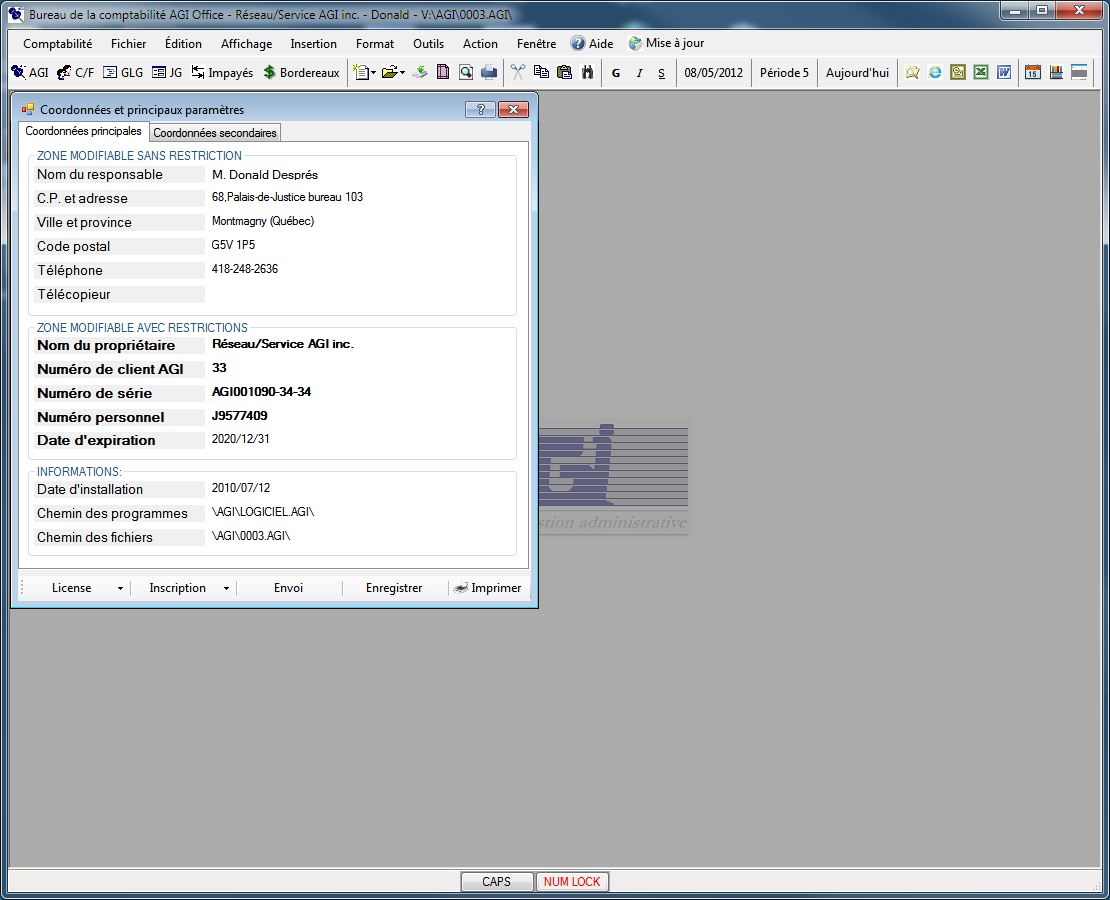Click the magnifier over envelope icon
The image size is (1110, 900).
912,72
